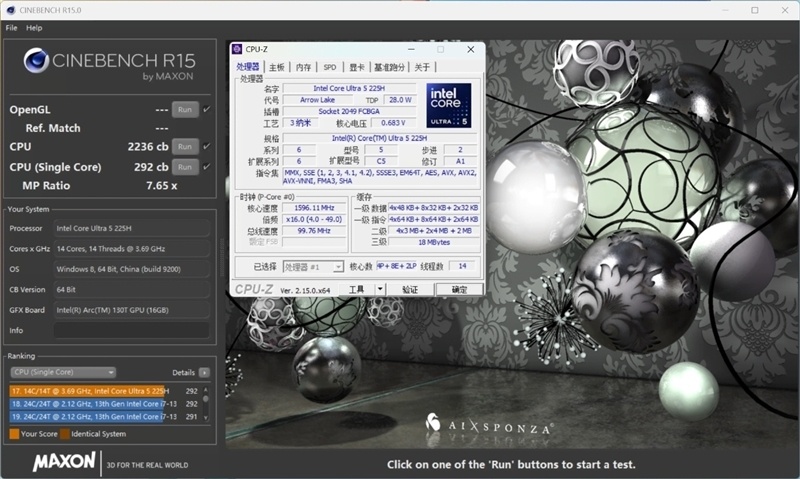This screenshot has height=479, width=800.
Task: Uncheck the CPU (Single Core) test checkbox
Action: pyautogui.click(x=207, y=166)
